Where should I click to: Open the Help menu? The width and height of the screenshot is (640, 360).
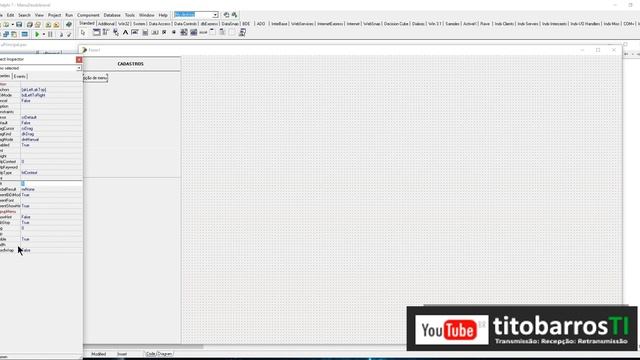point(163,15)
